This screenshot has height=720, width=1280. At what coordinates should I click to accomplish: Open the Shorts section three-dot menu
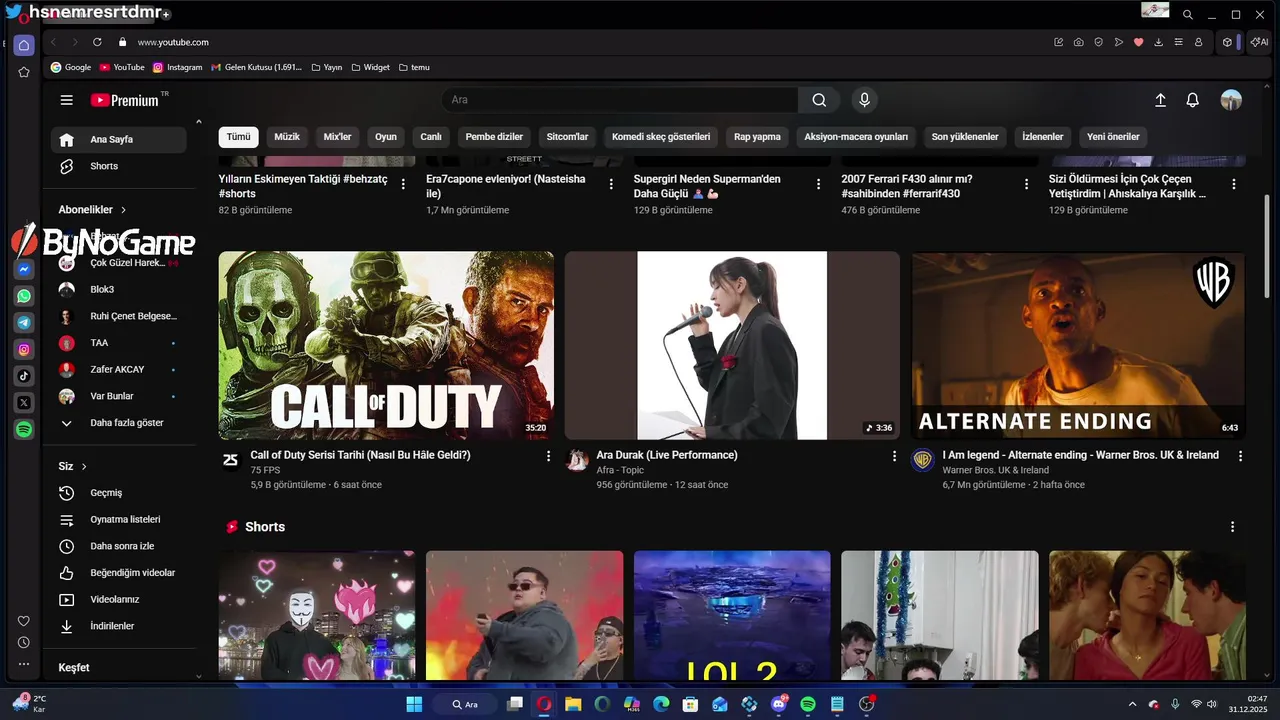[1232, 527]
